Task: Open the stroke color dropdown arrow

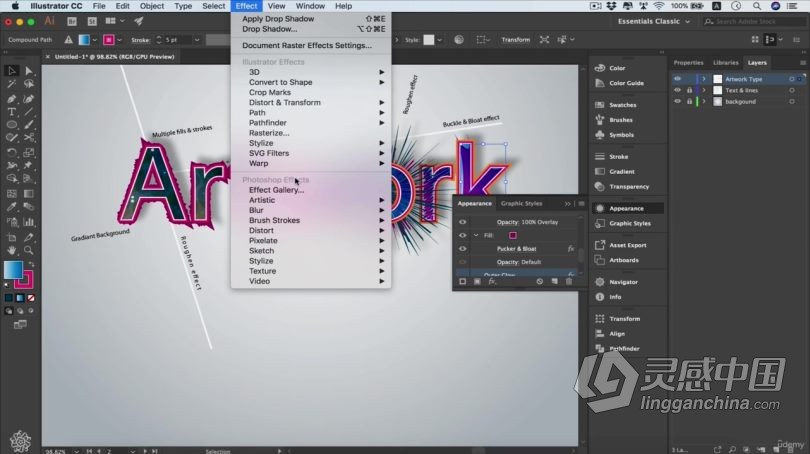Action: click(120, 40)
